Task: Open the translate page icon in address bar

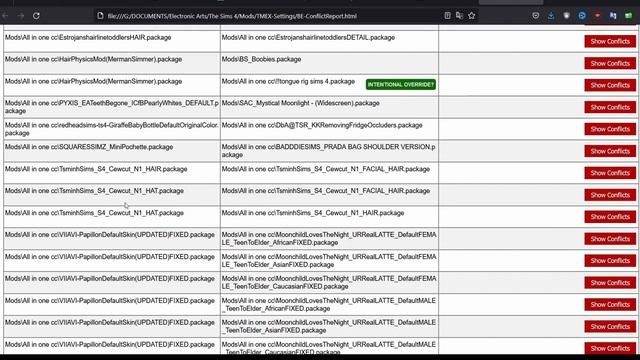Action: click(459, 16)
